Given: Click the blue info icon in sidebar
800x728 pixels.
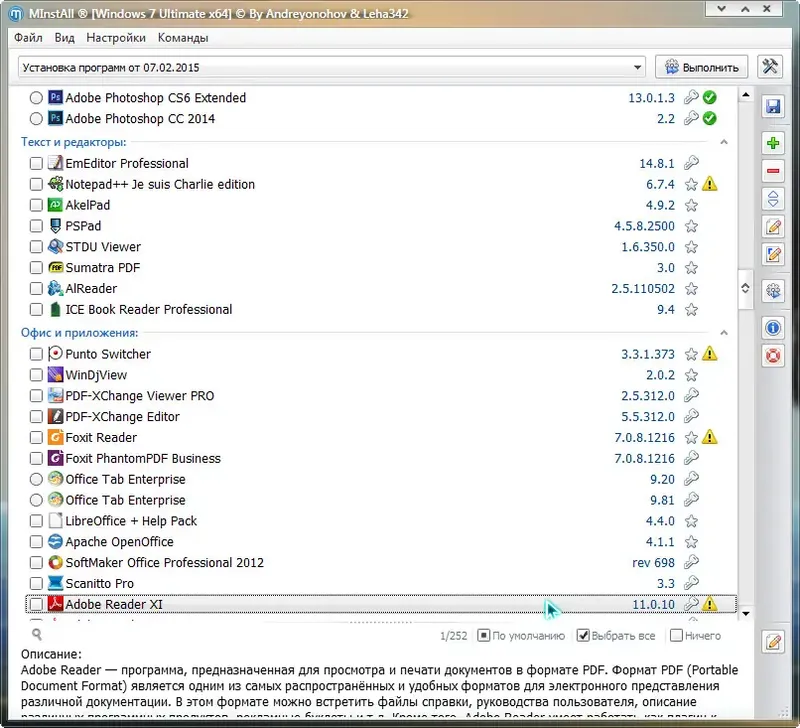Looking at the screenshot, I should tap(773, 328).
